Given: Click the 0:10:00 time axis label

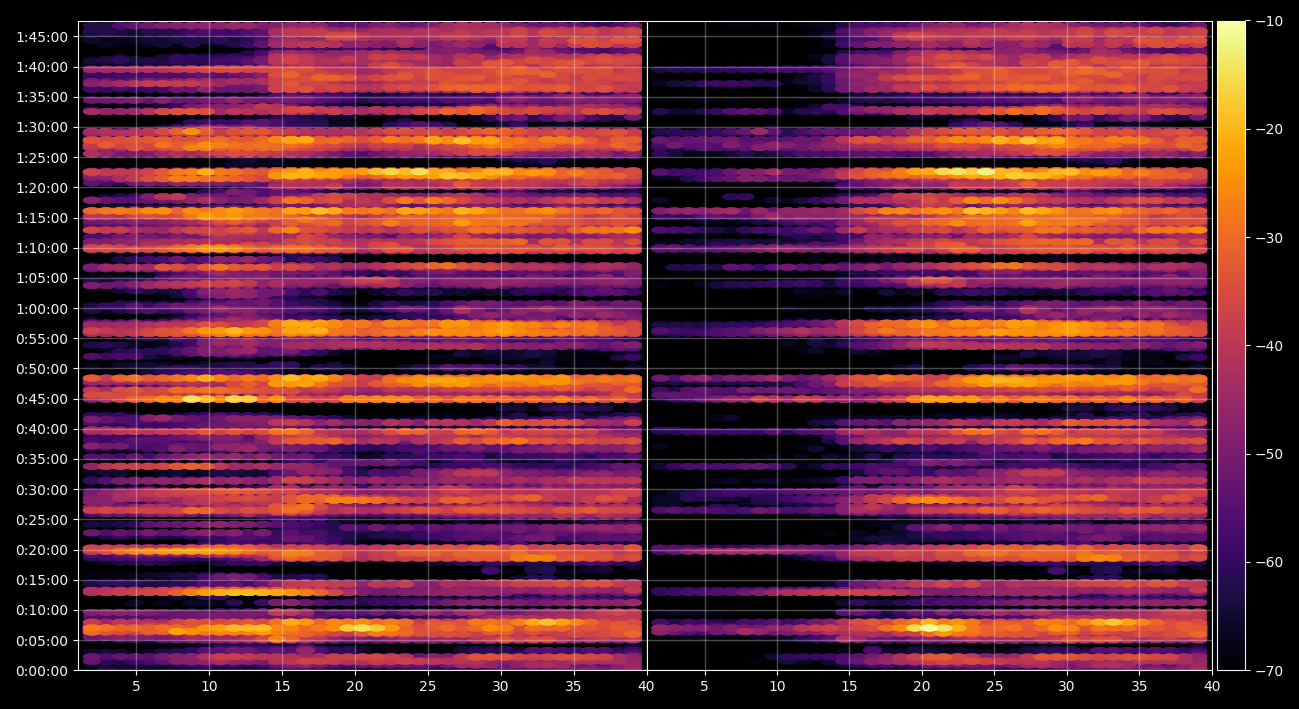Looking at the screenshot, I should [x=42, y=610].
